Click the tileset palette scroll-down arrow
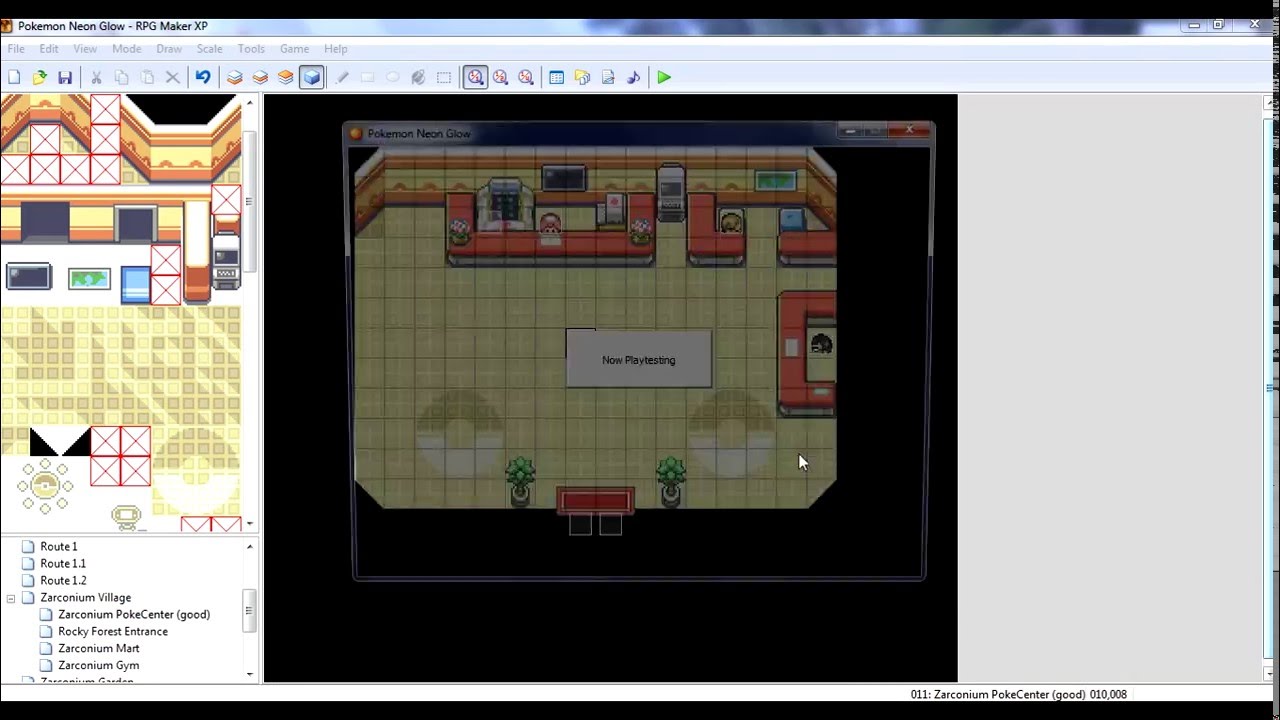Viewport: 1280px width, 720px height. (x=249, y=524)
